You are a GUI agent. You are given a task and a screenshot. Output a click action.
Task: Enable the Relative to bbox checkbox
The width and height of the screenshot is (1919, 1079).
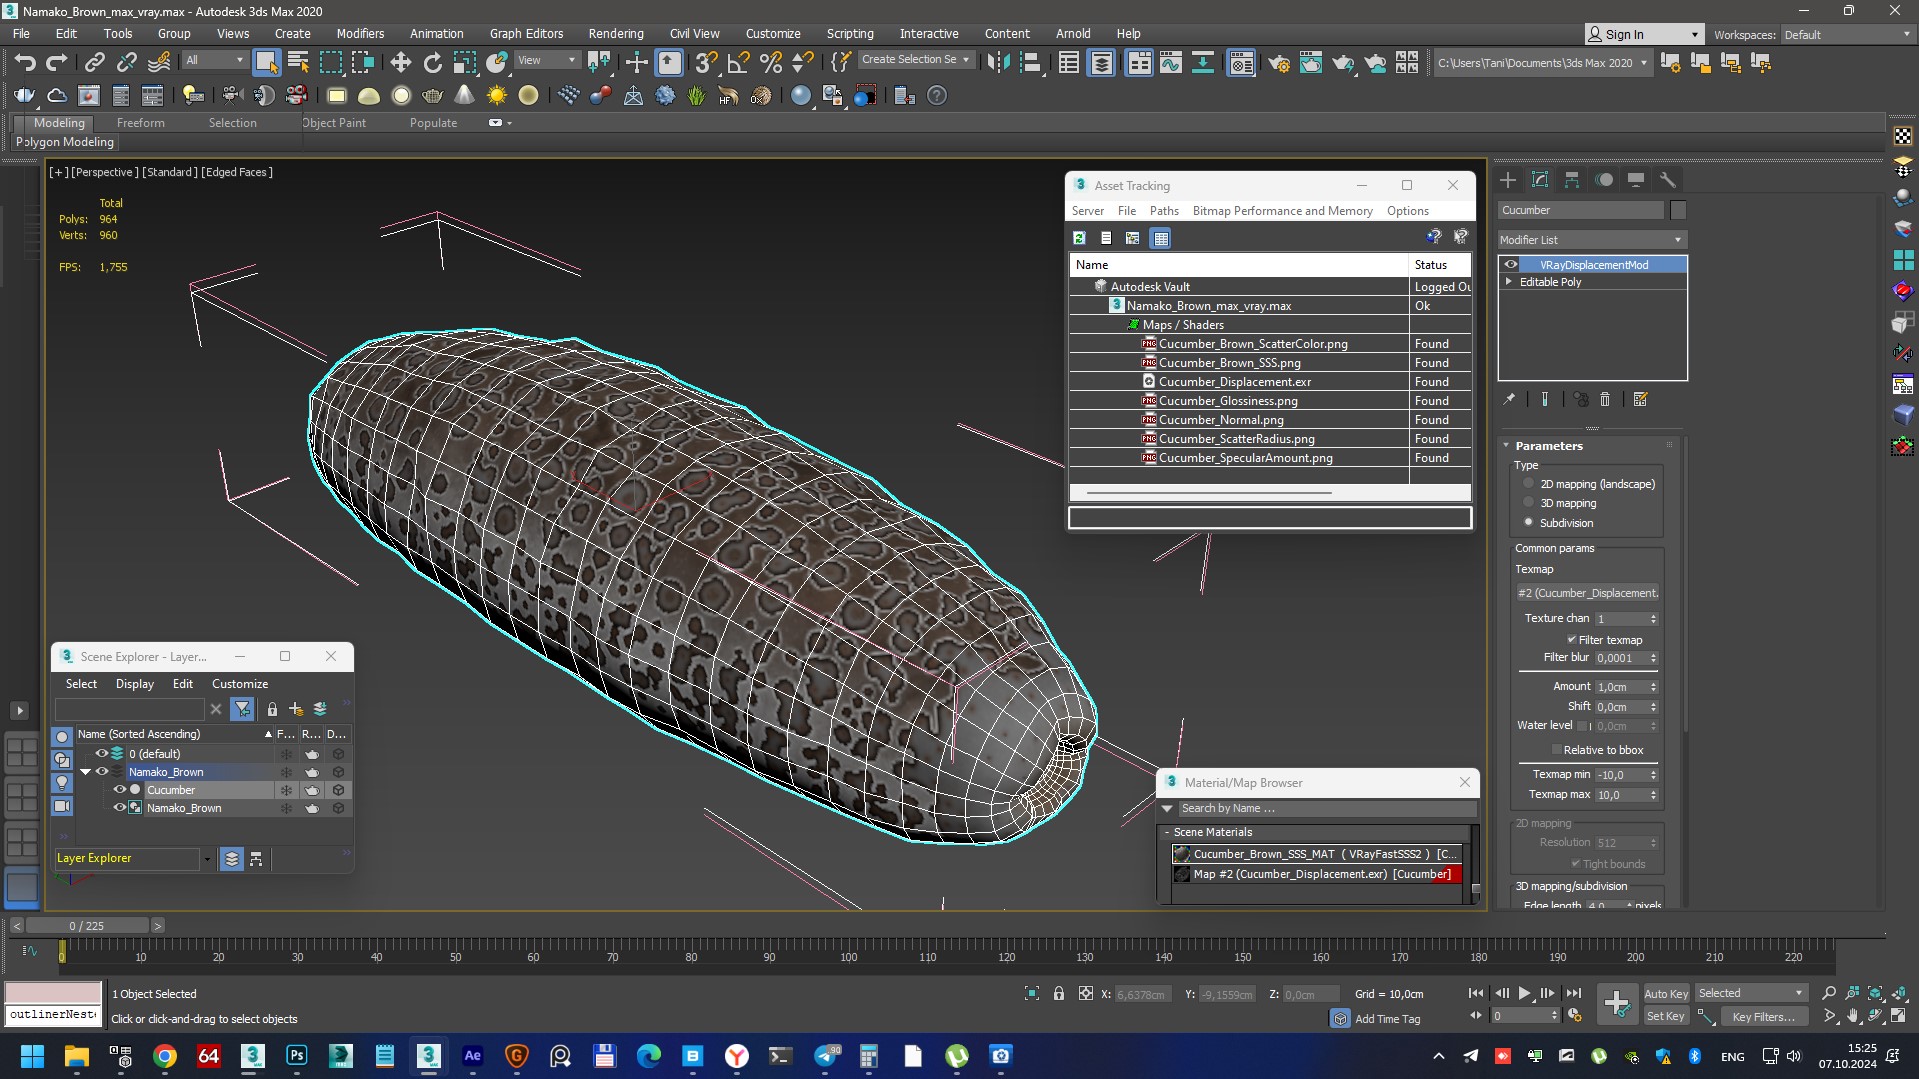pos(1556,750)
